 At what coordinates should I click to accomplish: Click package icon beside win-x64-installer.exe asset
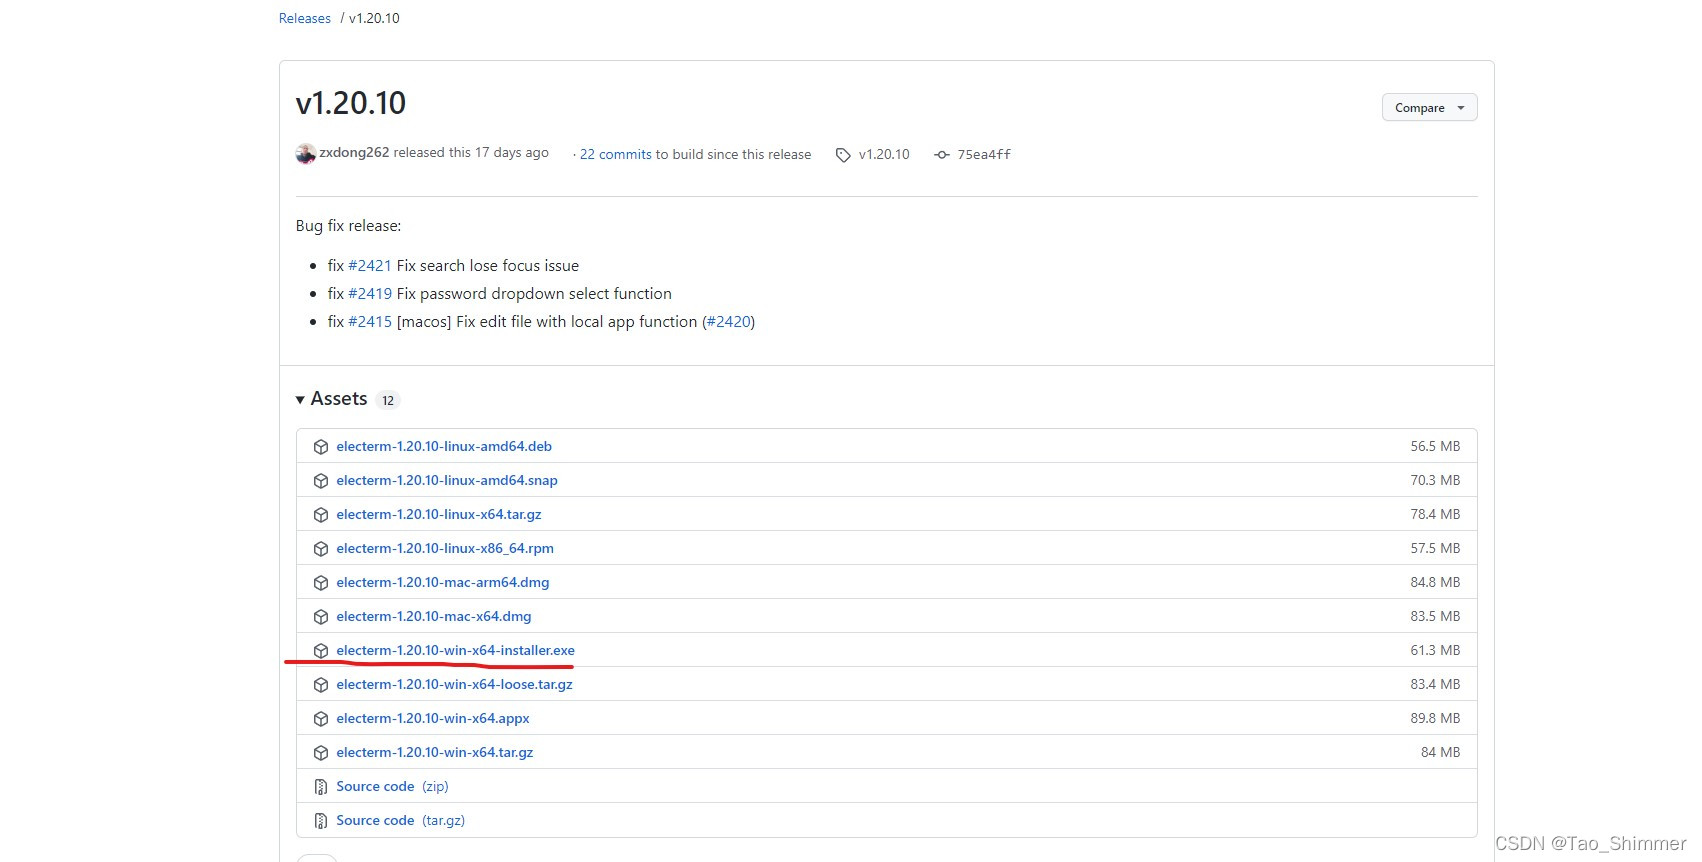(x=321, y=651)
